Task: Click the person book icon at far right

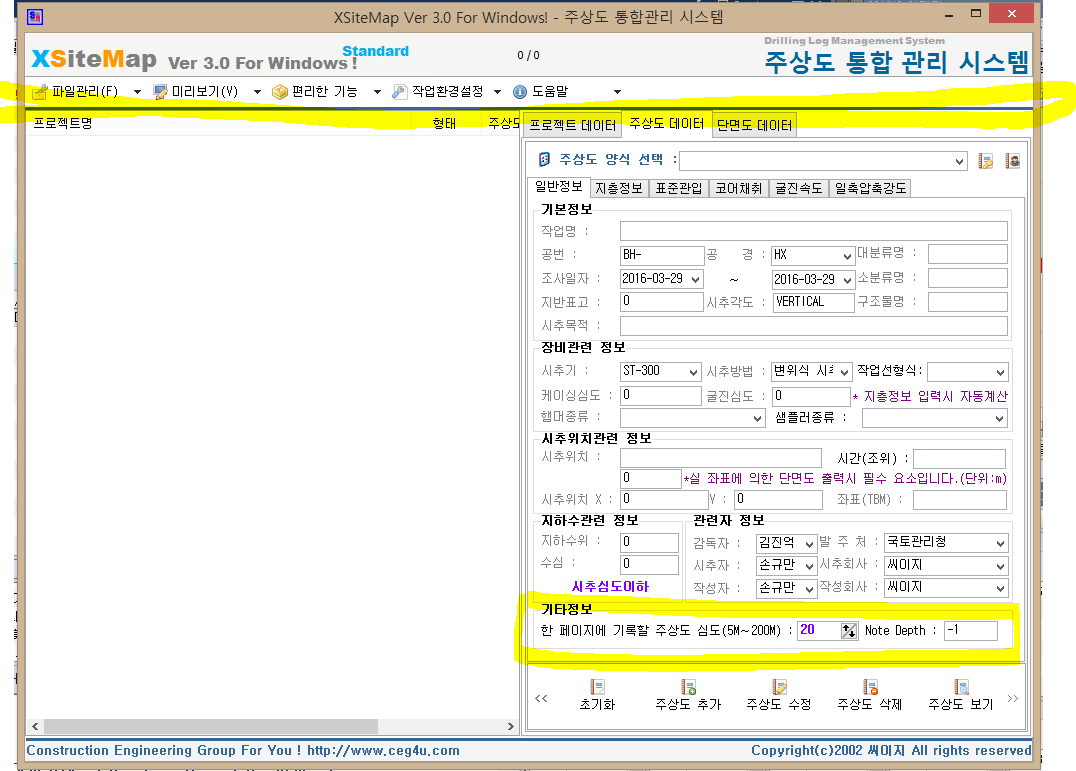Action: [1012, 161]
